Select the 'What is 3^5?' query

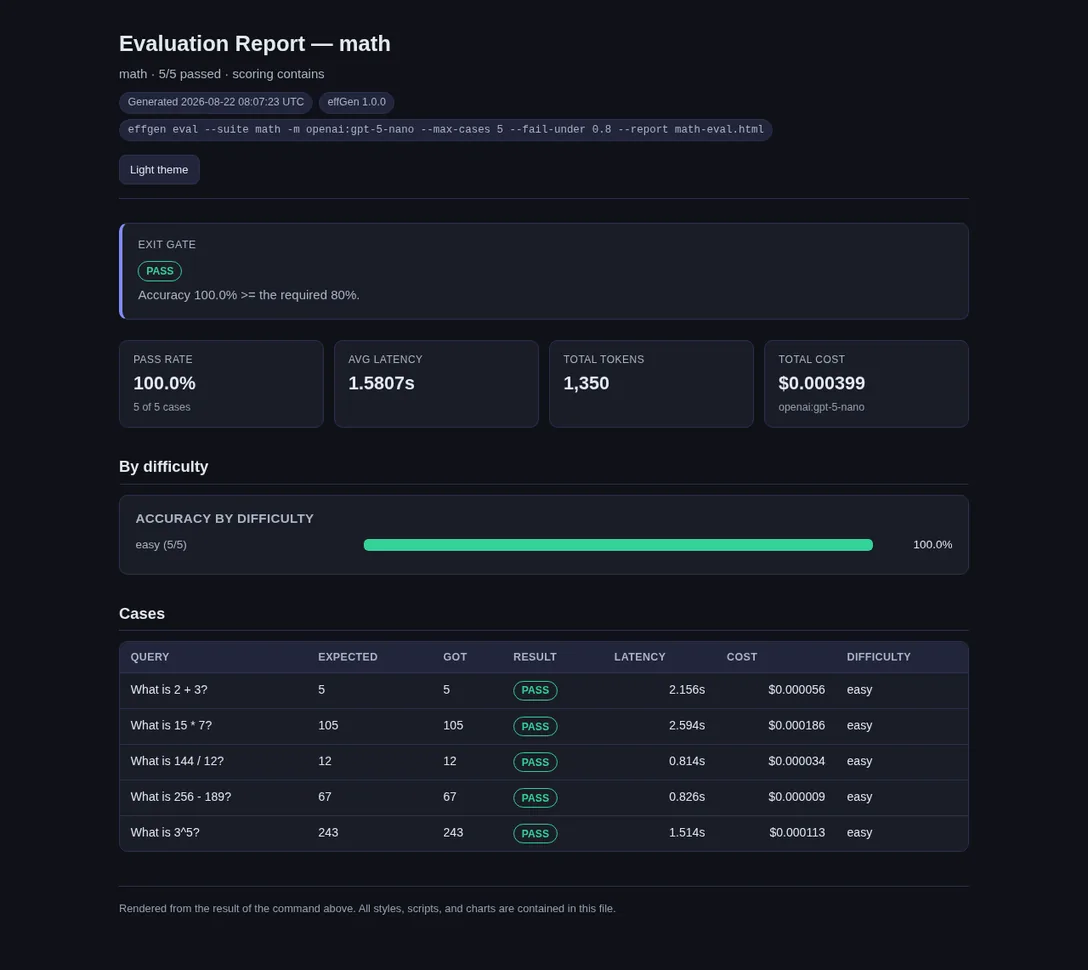coord(165,833)
